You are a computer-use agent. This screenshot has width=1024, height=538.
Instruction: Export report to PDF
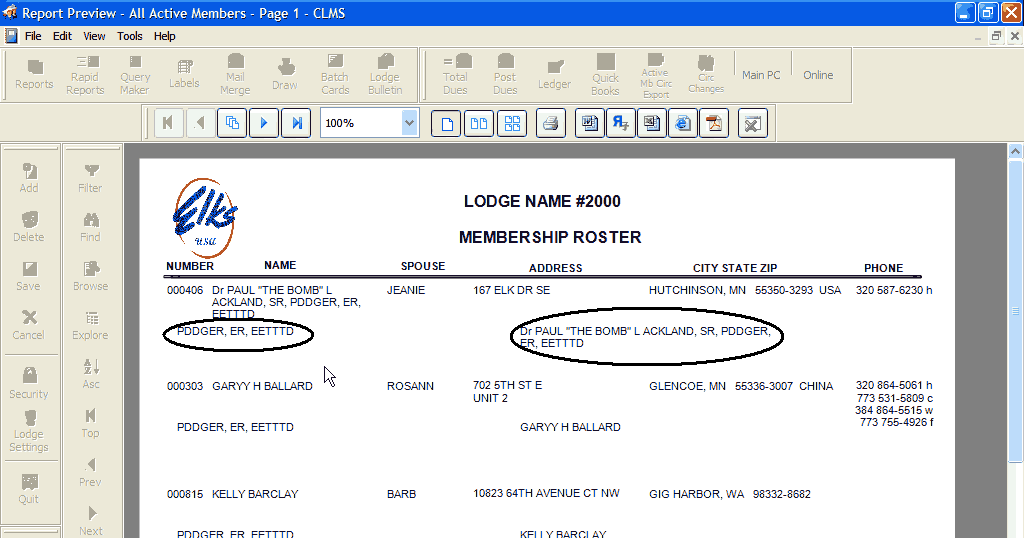714,123
